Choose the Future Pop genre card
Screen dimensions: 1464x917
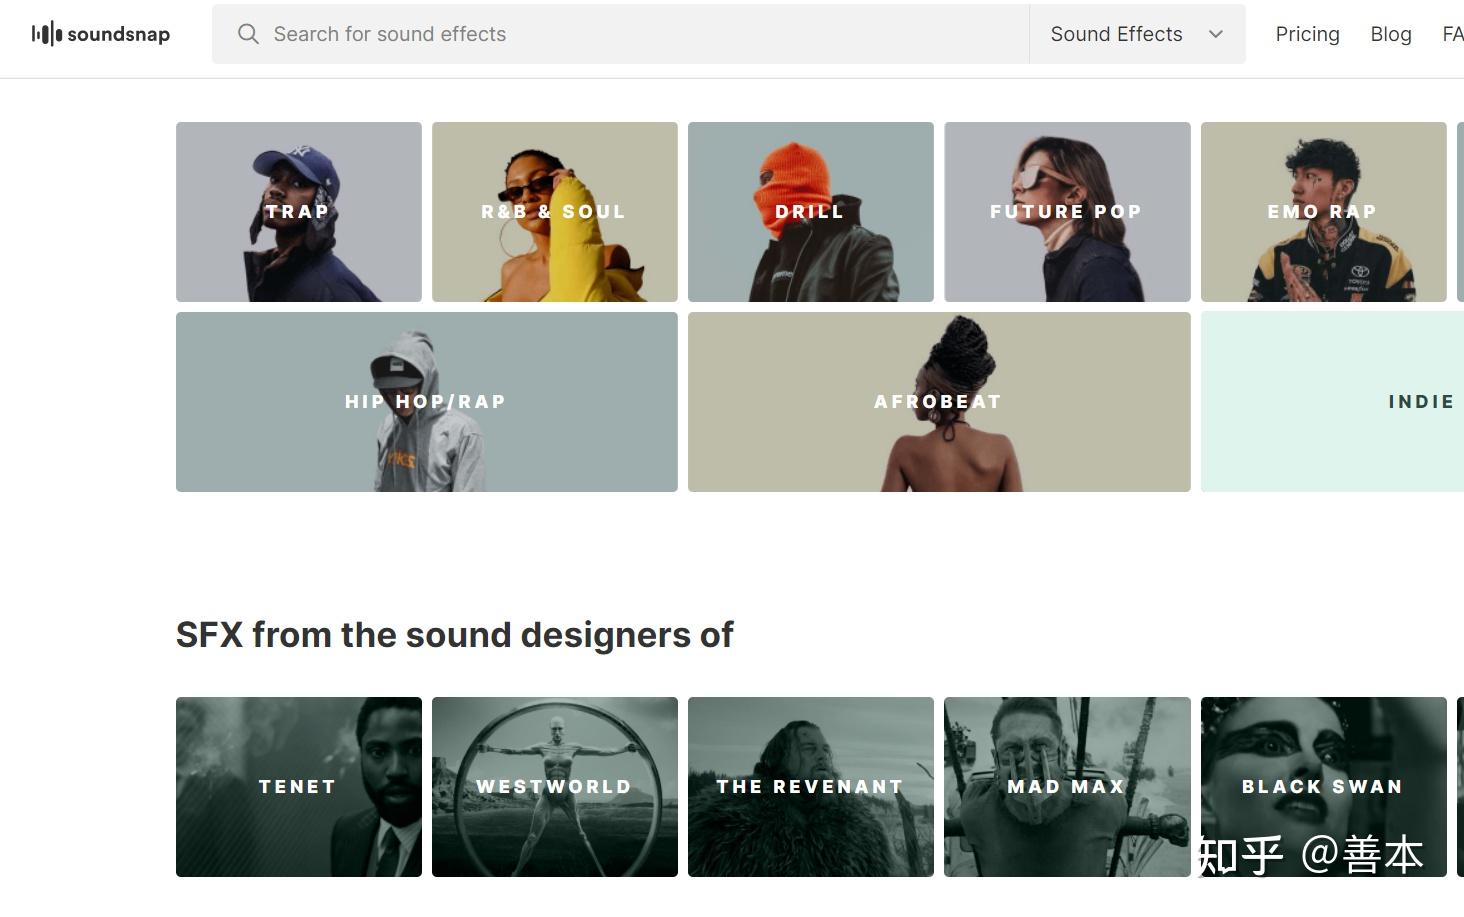(1067, 212)
